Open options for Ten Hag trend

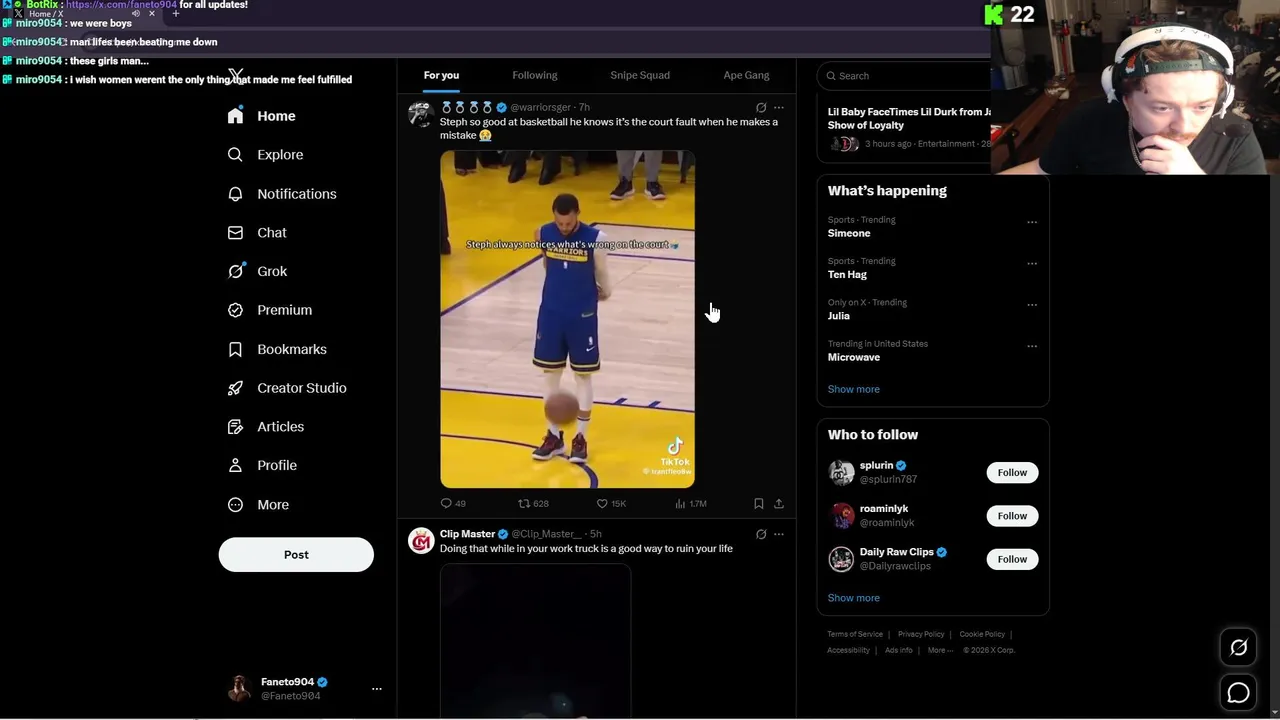pyautogui.click(x=1032, y=264)
